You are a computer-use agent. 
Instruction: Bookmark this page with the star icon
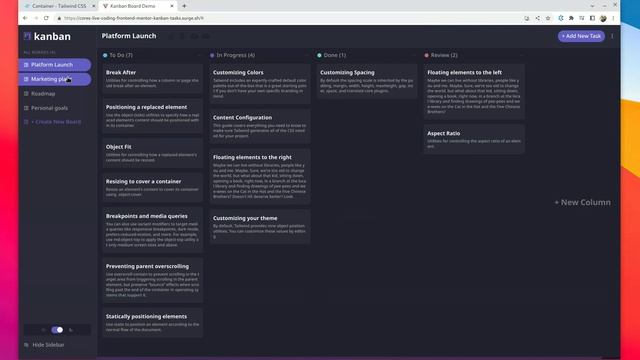click(x=548, y=18)
